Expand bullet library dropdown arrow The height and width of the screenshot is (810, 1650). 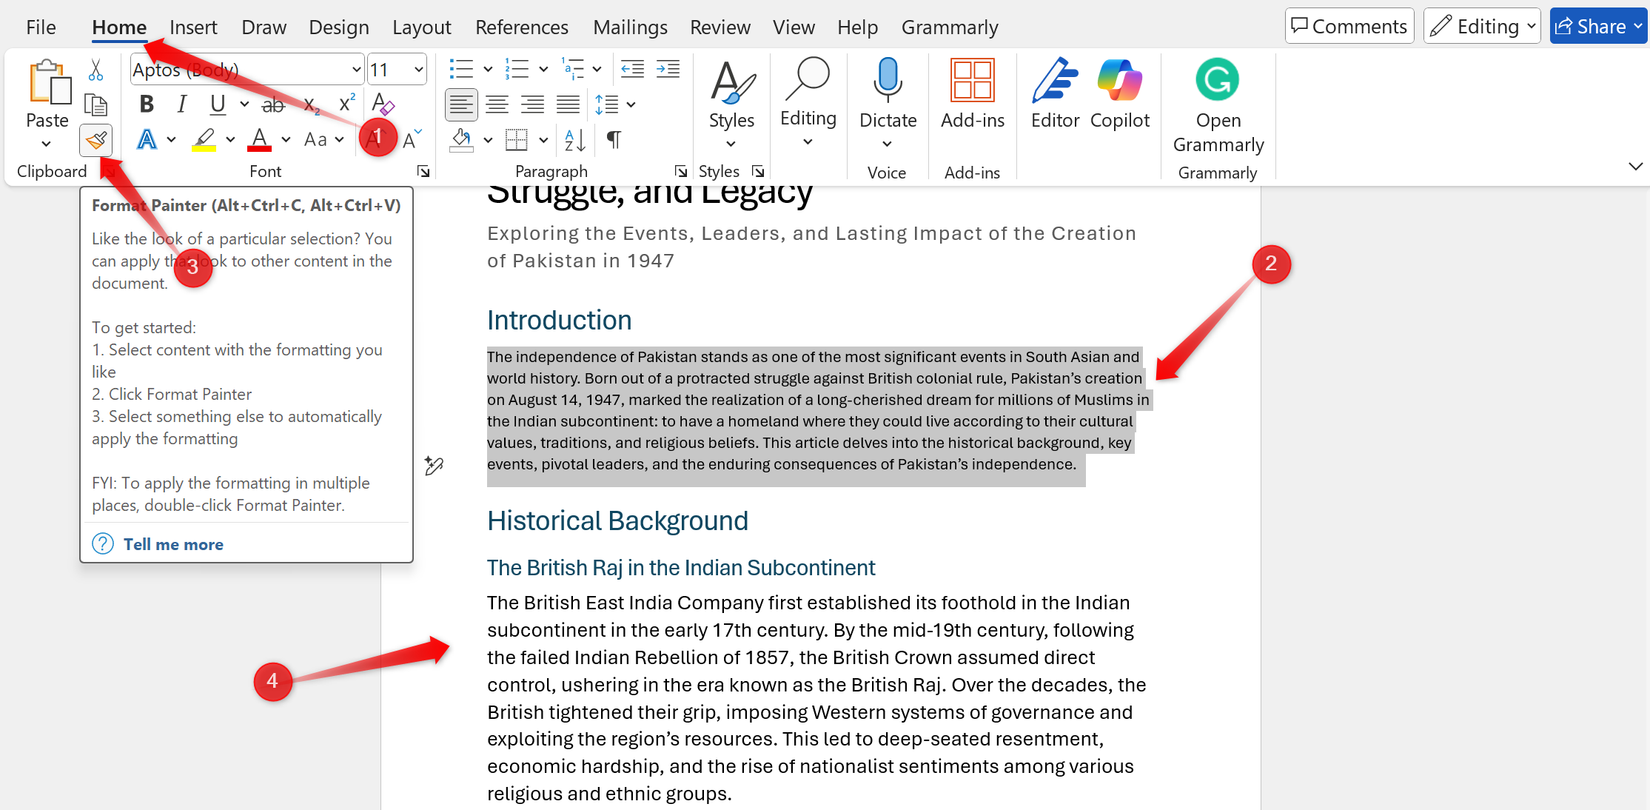(488, 69)
